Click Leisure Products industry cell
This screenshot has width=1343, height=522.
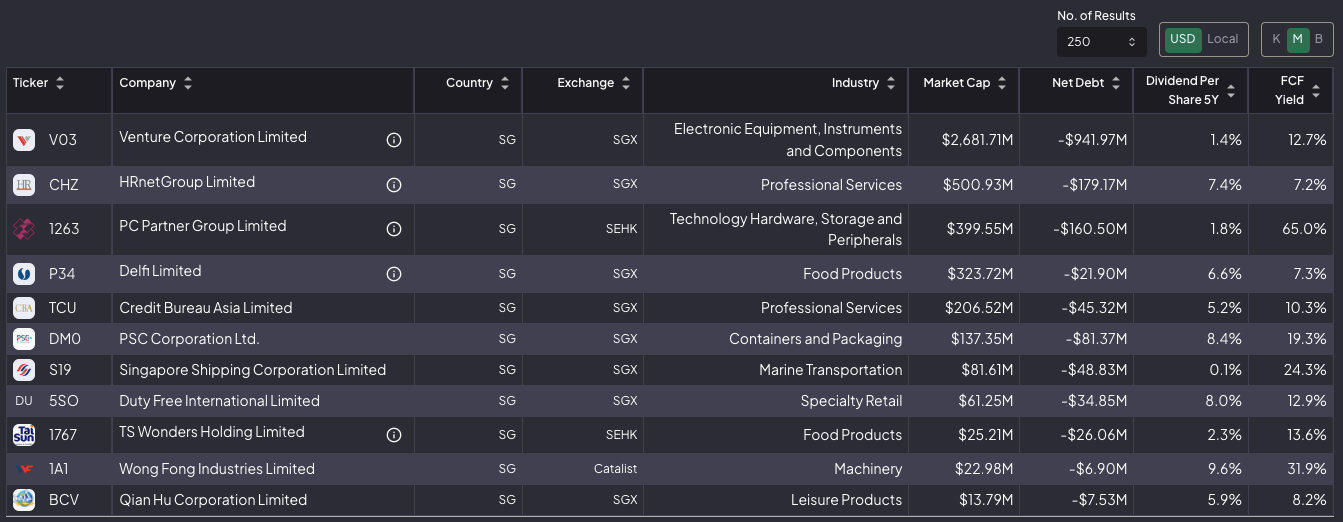(x=846, y=500)
